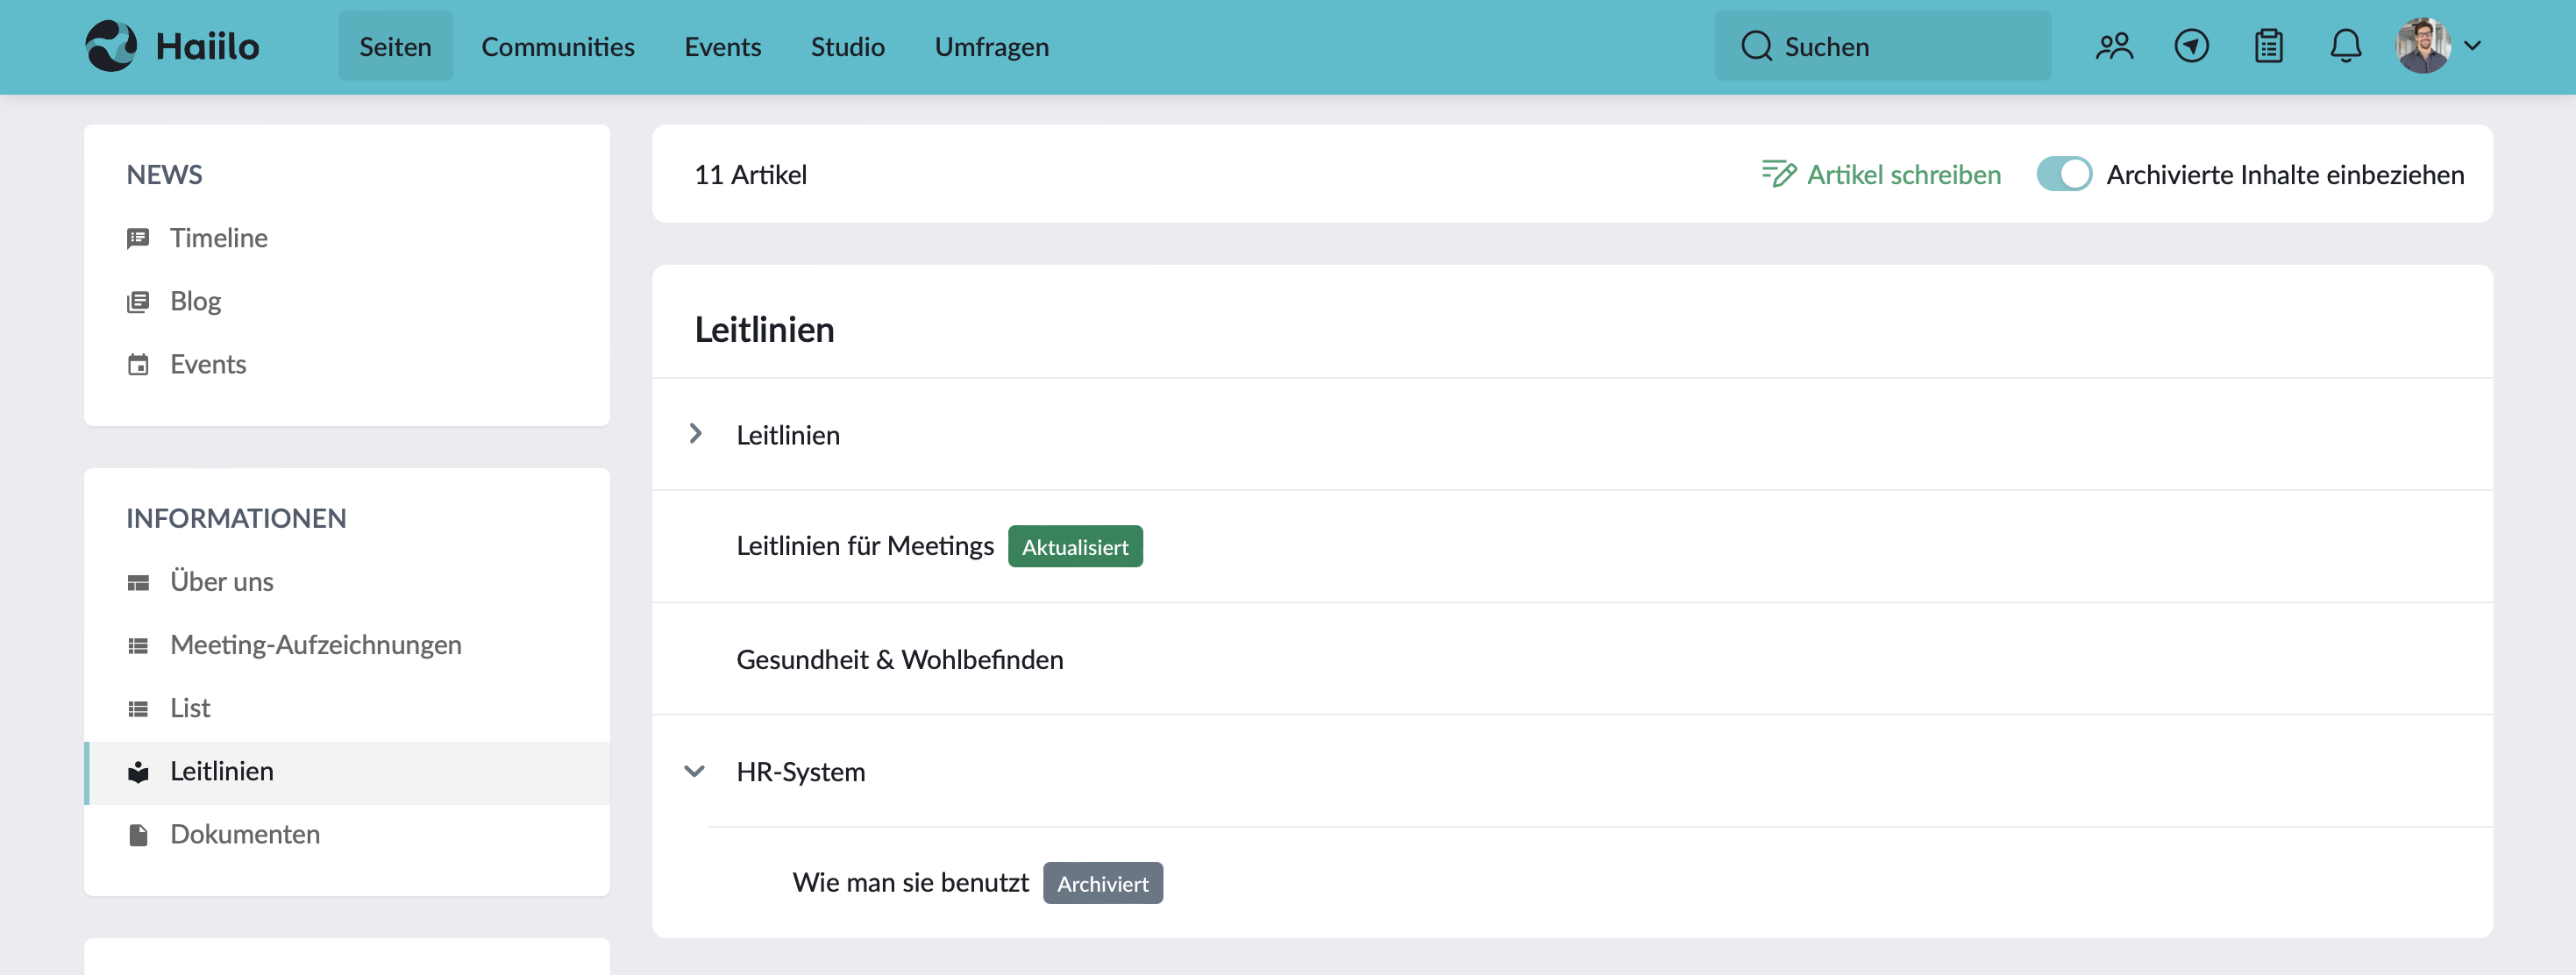Image resolution: width=2576 pixels, height=975 pixels.
Task: Click the Events calendar icon in sidebar
Action: [x=138, y=364]
